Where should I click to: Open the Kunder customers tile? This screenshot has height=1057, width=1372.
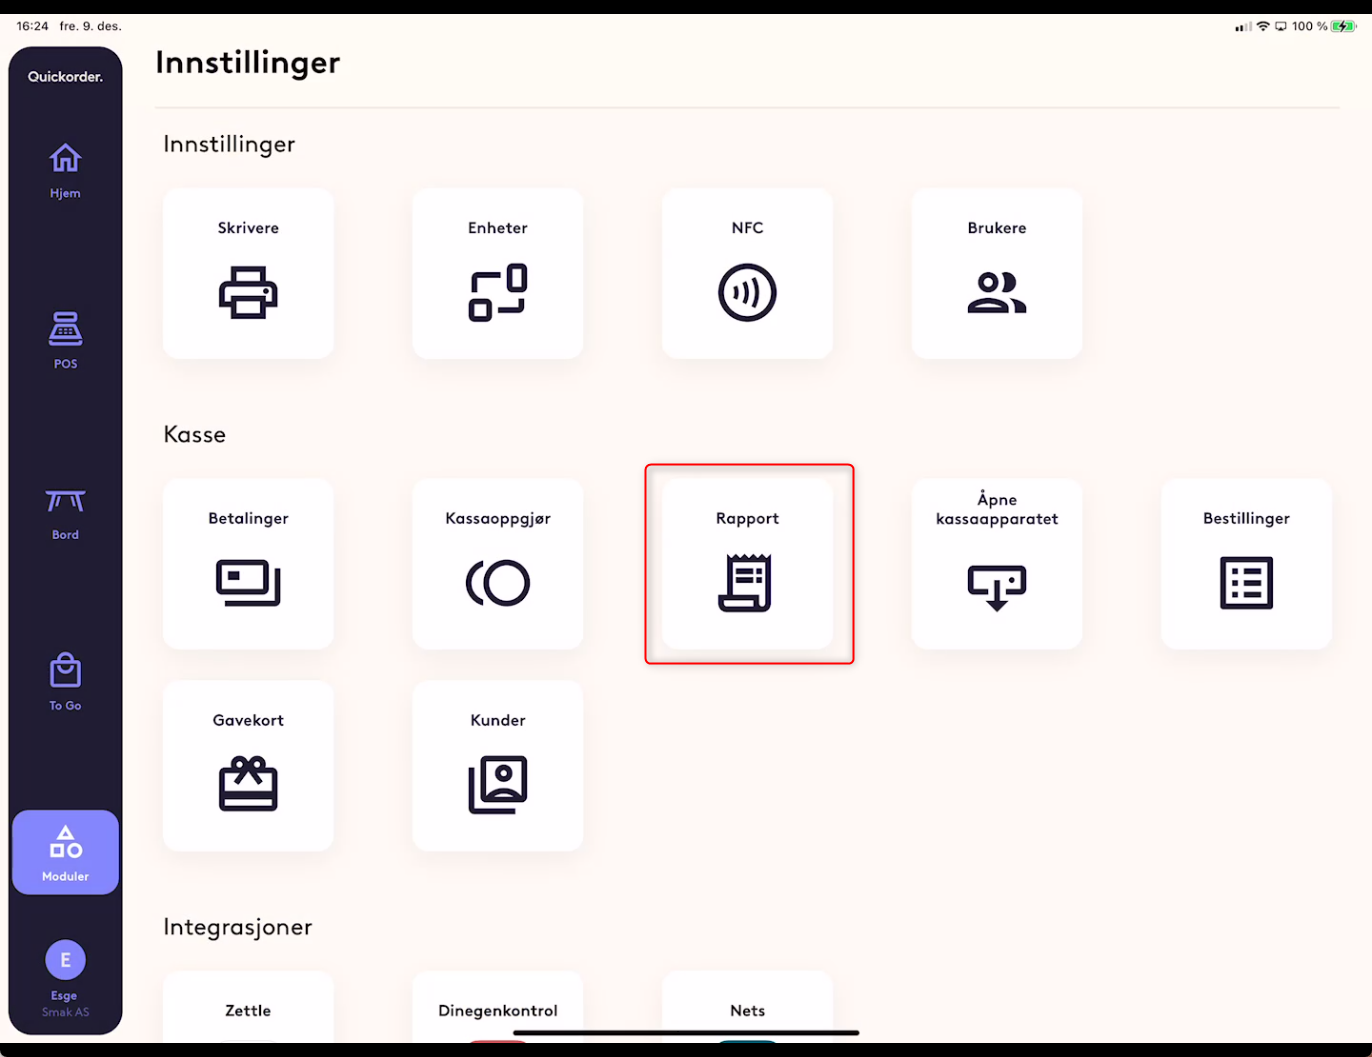coord(498,766)
